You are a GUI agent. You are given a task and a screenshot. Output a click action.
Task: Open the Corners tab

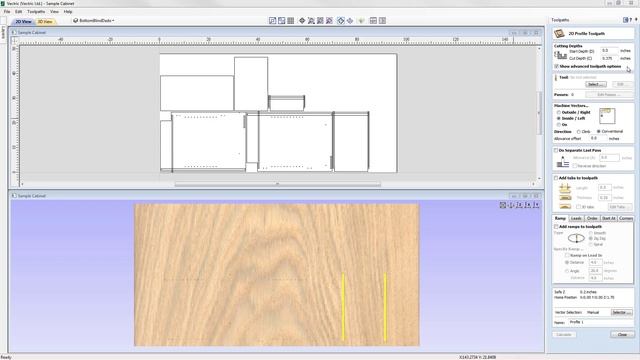coord(626,219)
